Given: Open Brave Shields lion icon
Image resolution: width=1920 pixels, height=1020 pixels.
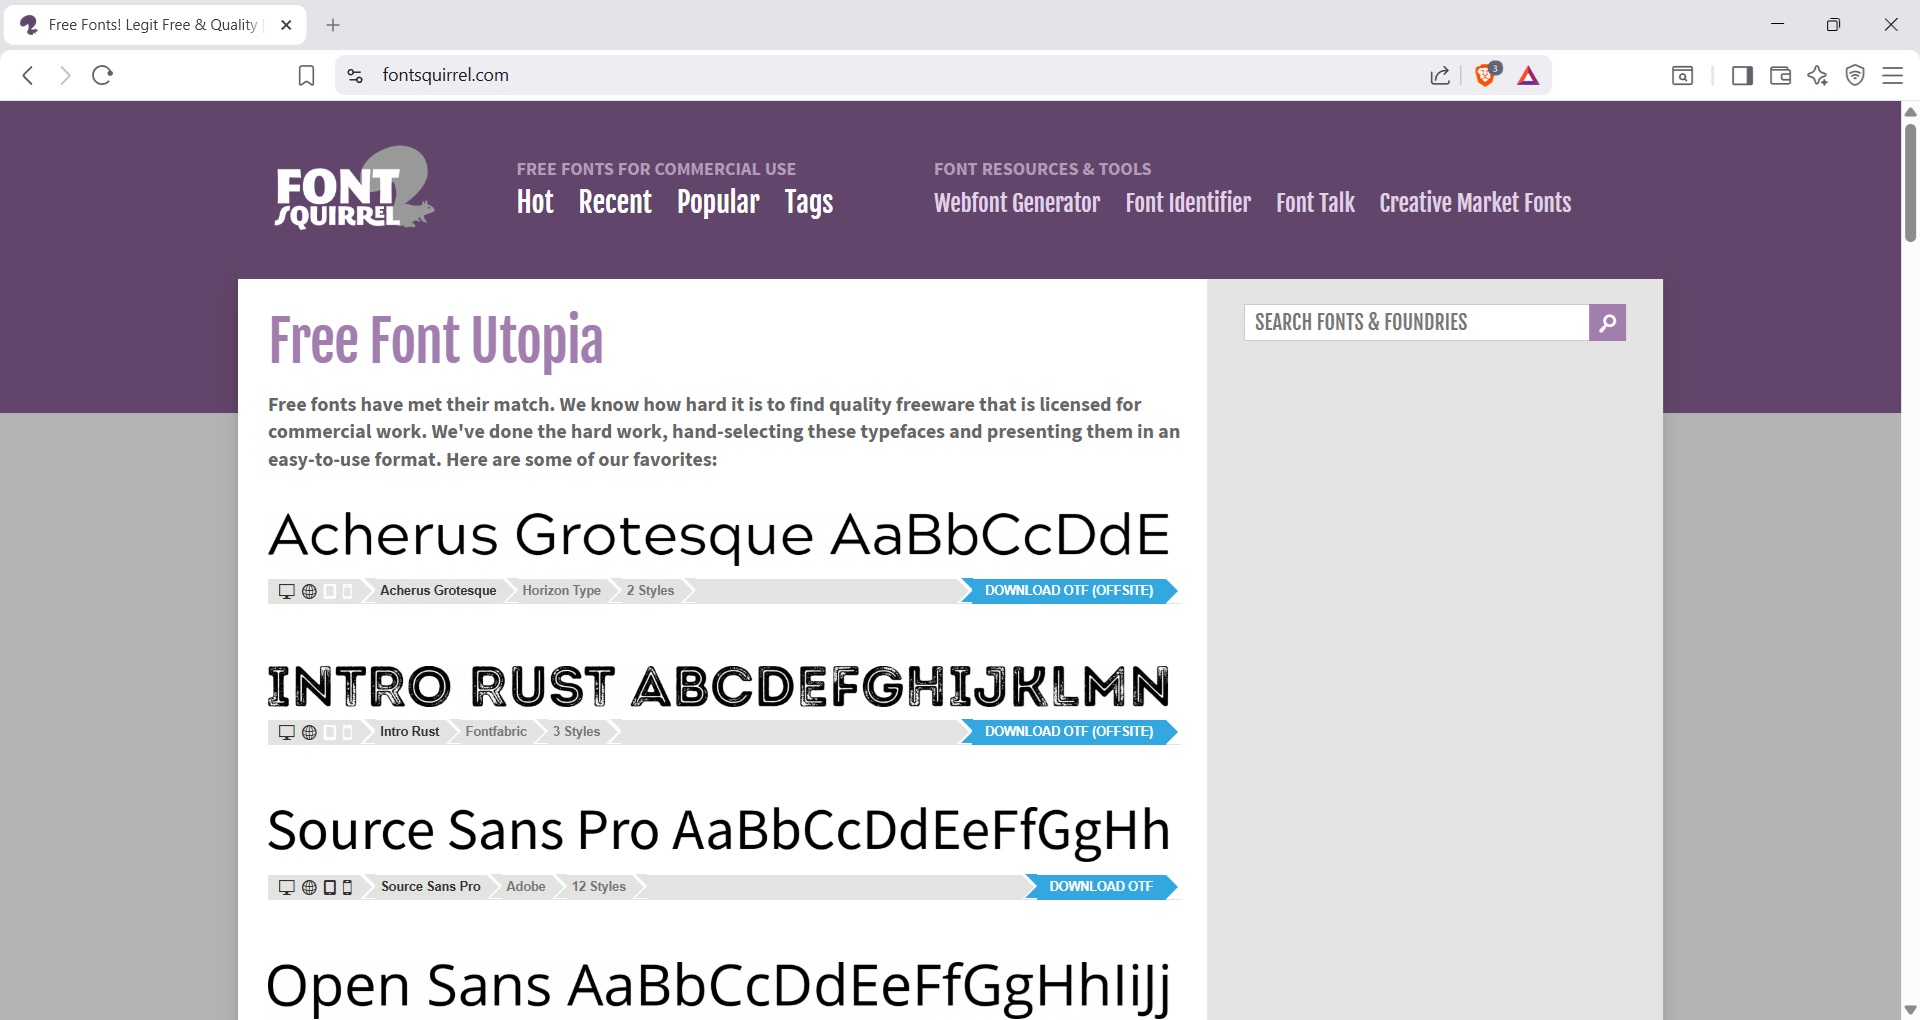Looking at the screenshot, I should click(1486, 75).
